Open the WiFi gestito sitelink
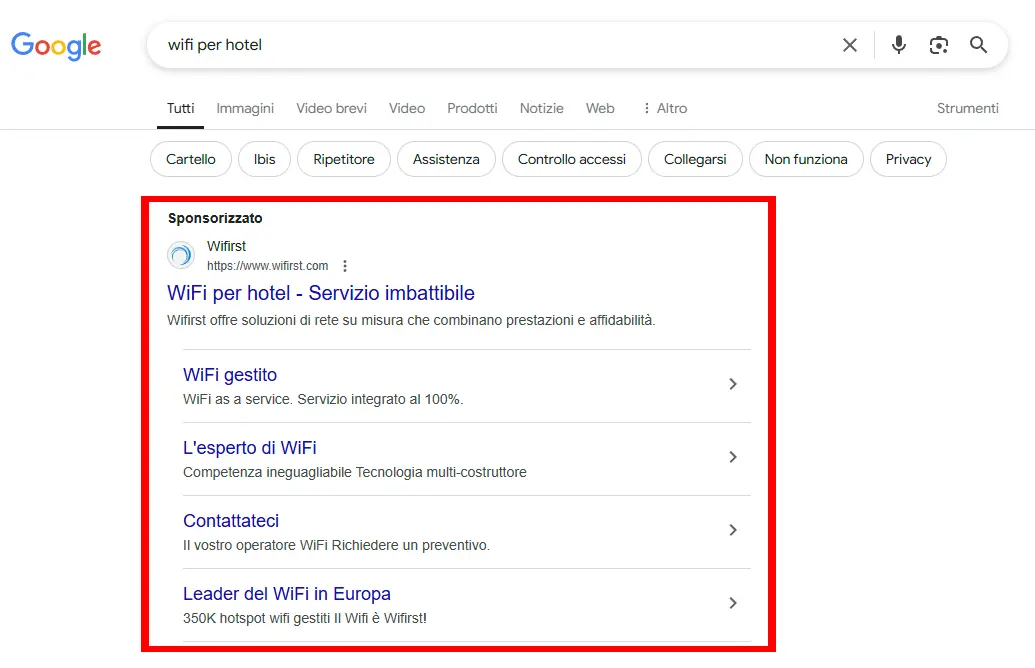Image resolution: width=1035 pixels, height=668 pixels. 230,375
